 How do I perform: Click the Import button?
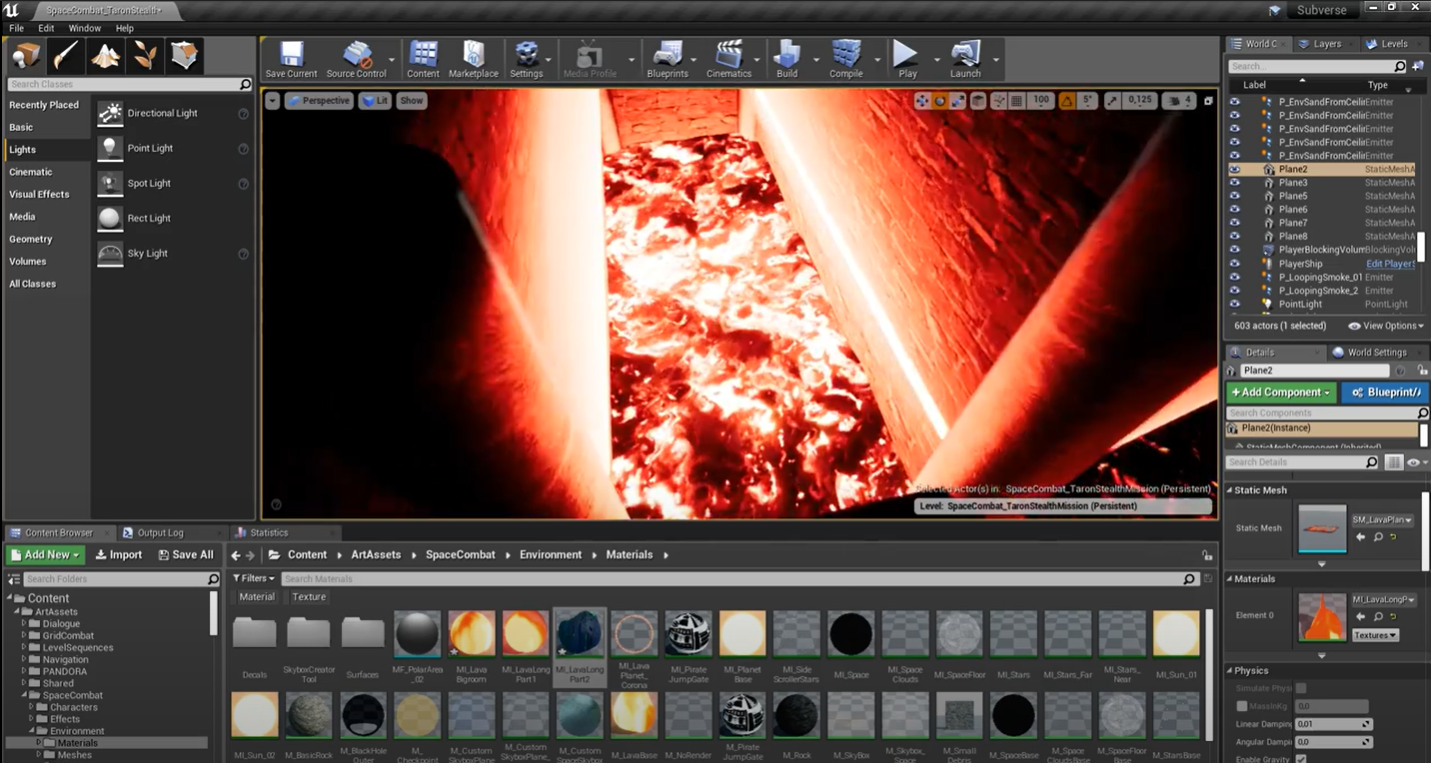point(119,555)
